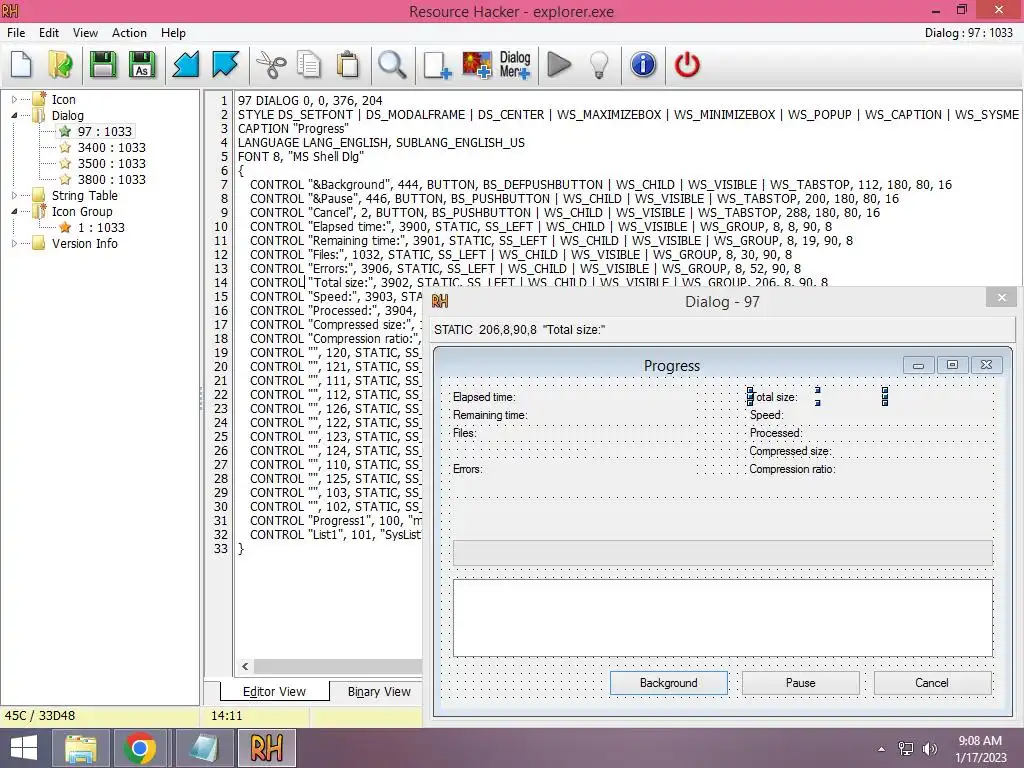Click Resource Hacker taskbar icon
The width and height of the screenshot is (1024, 768).
coord(266,748)
